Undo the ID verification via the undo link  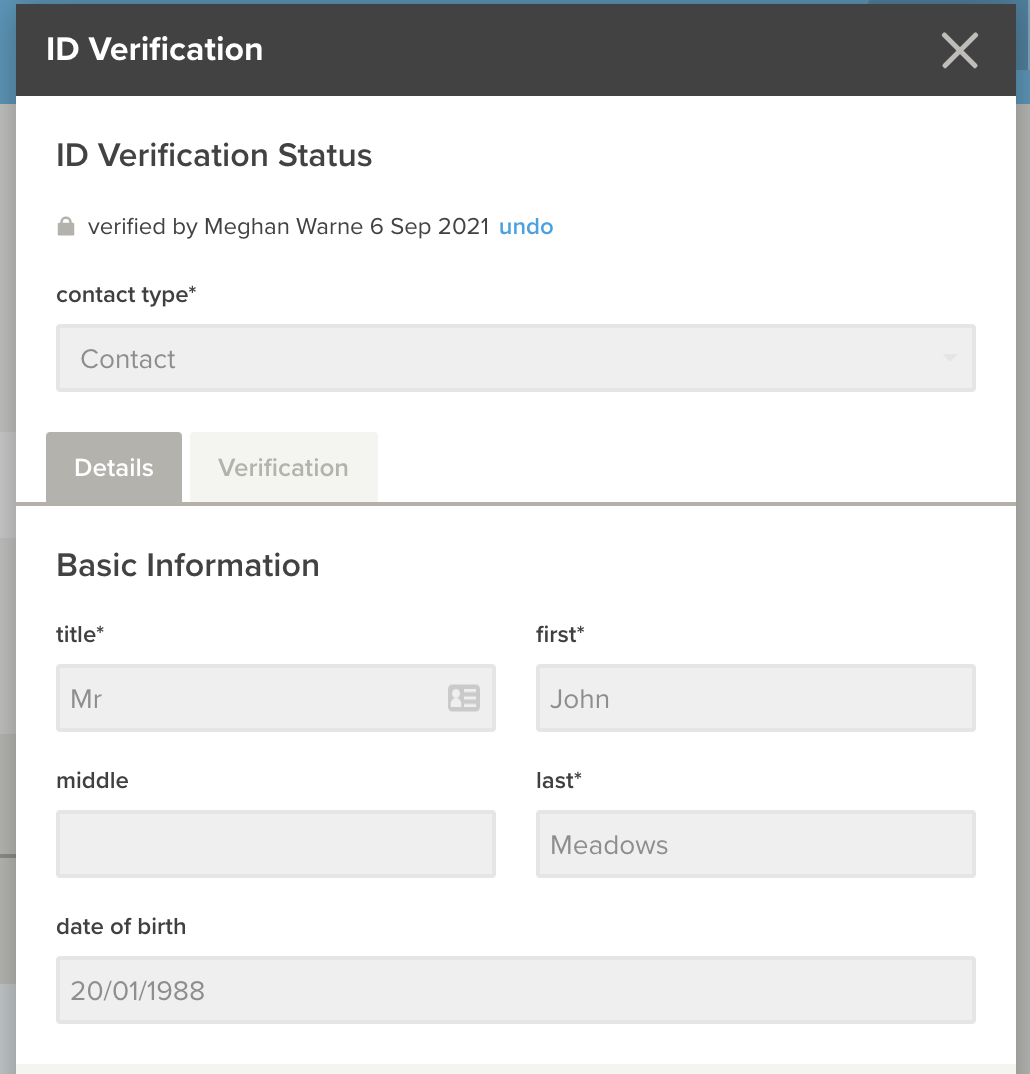526,226
